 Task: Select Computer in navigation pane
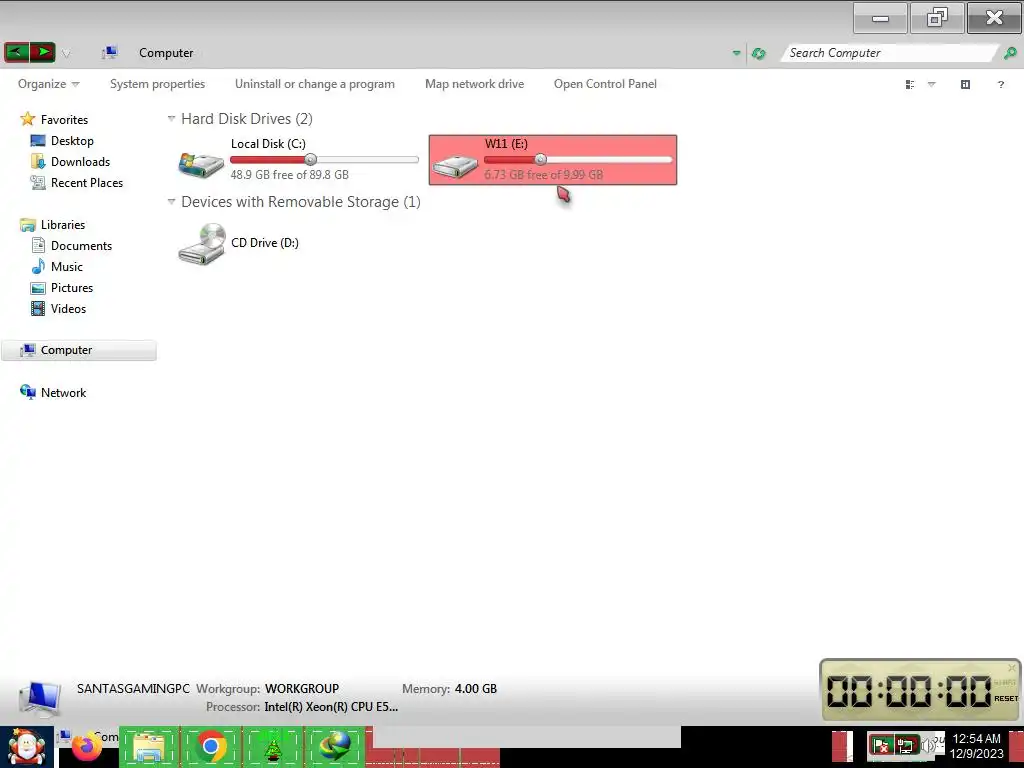(x=79, y=350)
